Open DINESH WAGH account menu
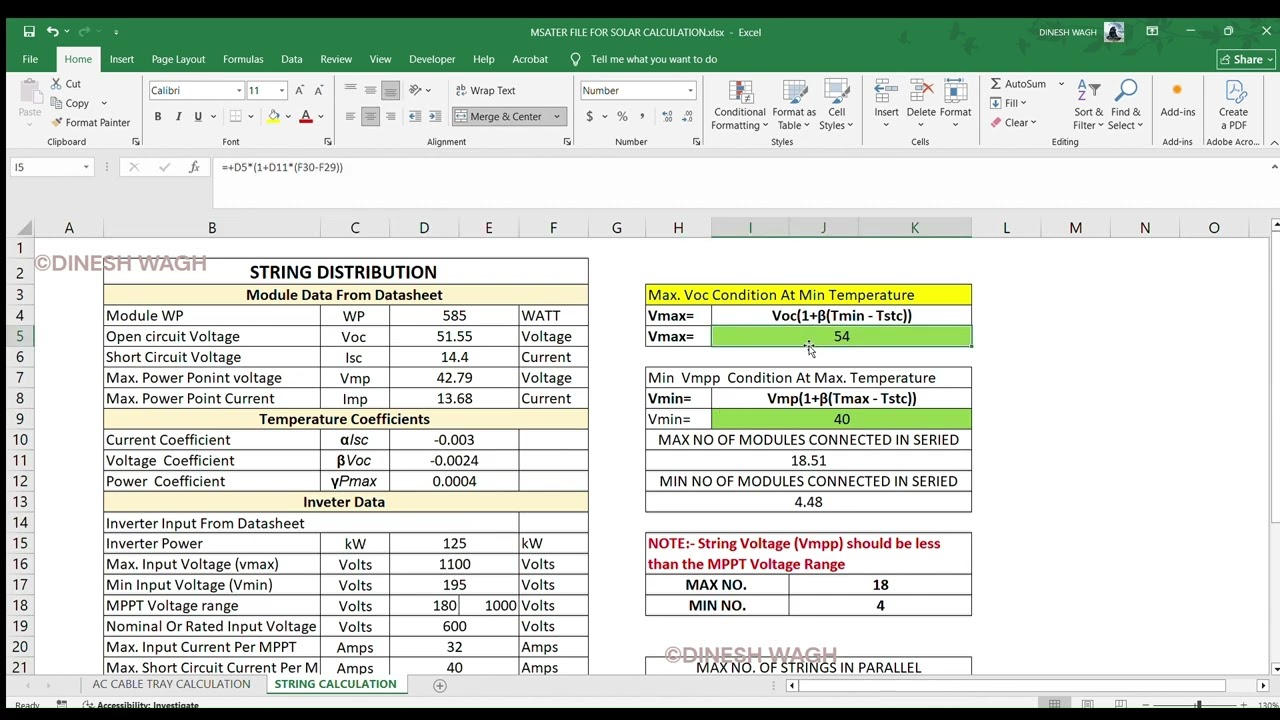 (x=1081, y=32)
